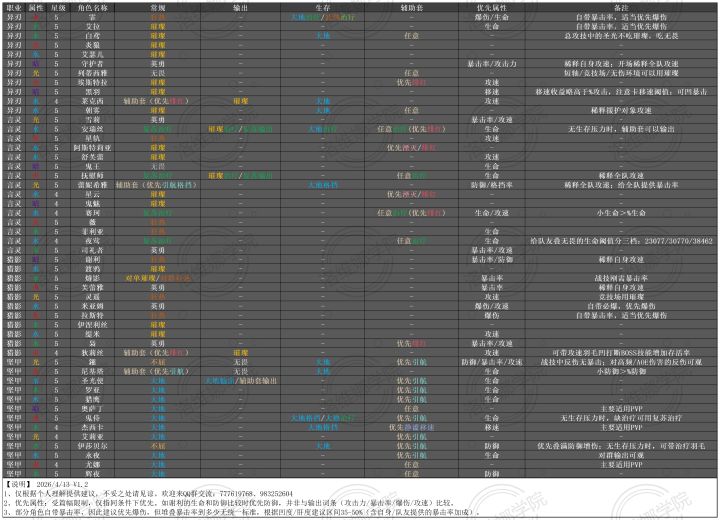
Task: Select the 职业 column header
Action: click(14, 8)
